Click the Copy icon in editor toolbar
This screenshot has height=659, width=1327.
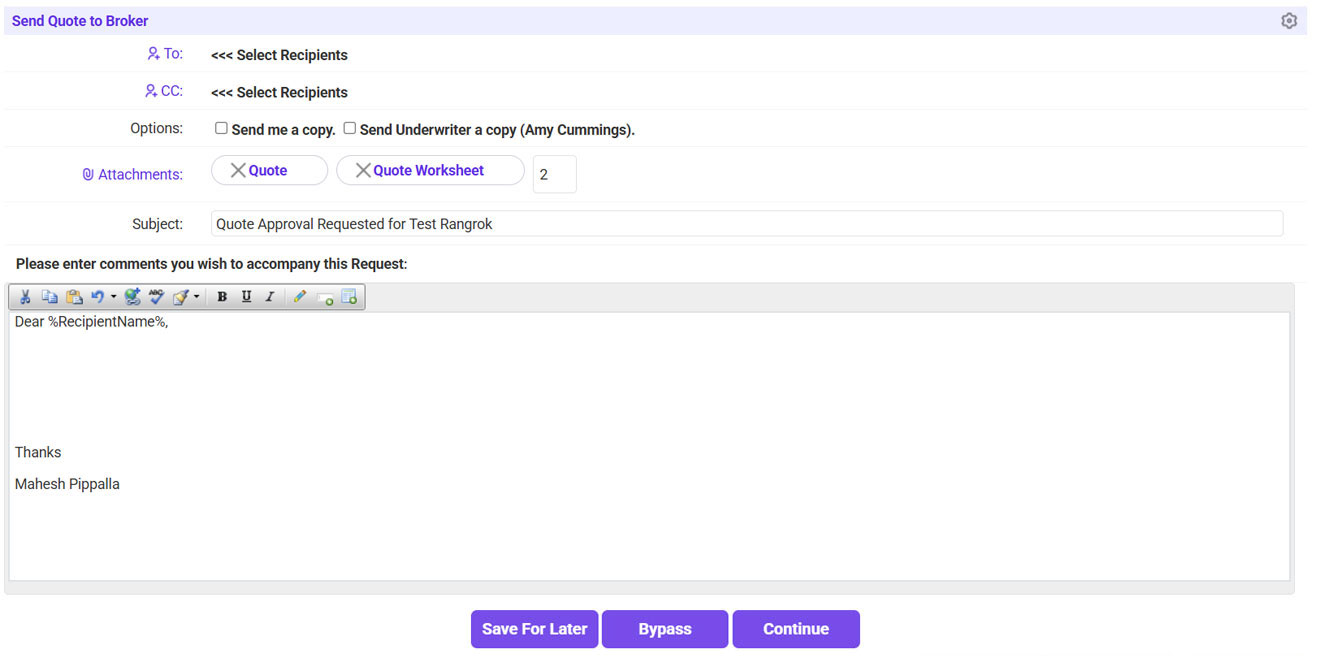(49, 297)
